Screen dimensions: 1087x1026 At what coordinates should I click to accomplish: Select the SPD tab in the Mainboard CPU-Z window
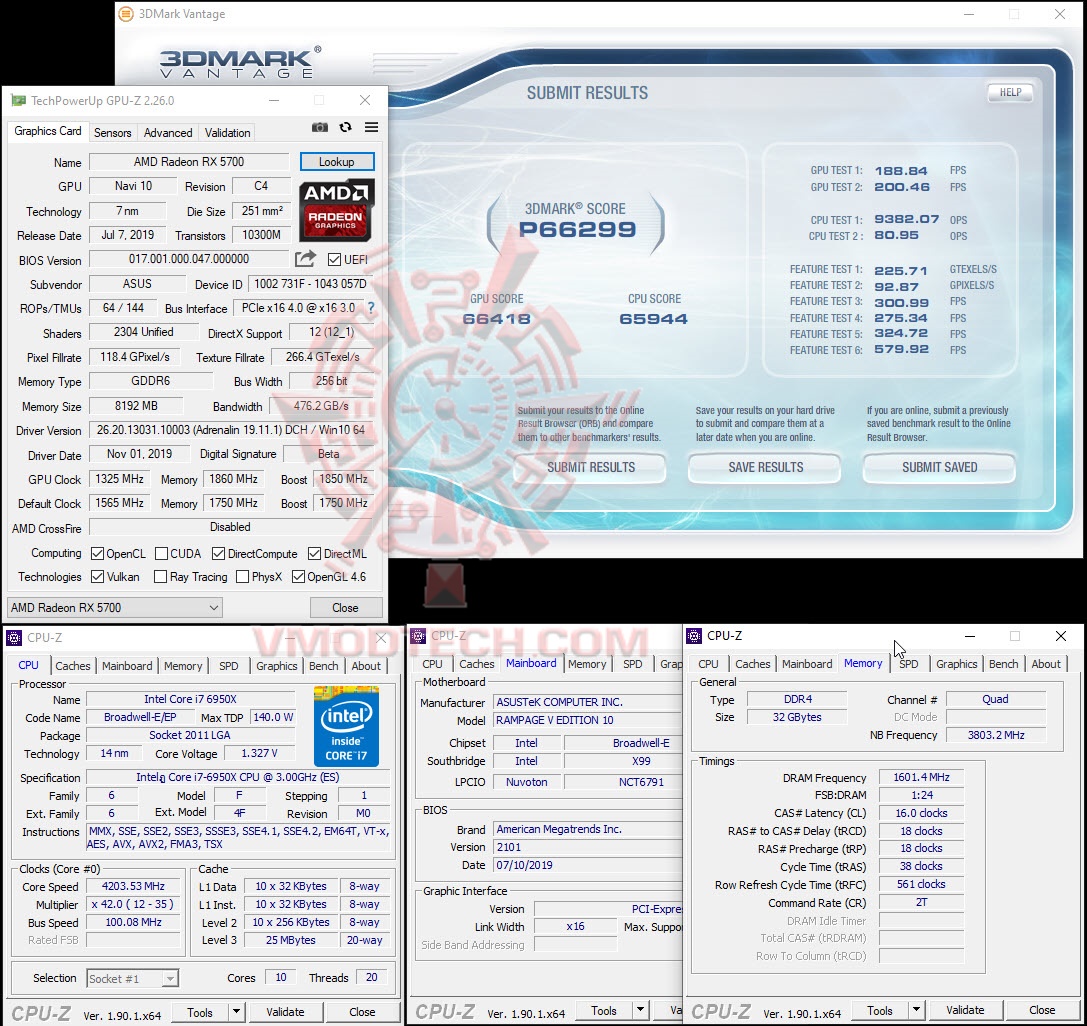click(632, 663)
